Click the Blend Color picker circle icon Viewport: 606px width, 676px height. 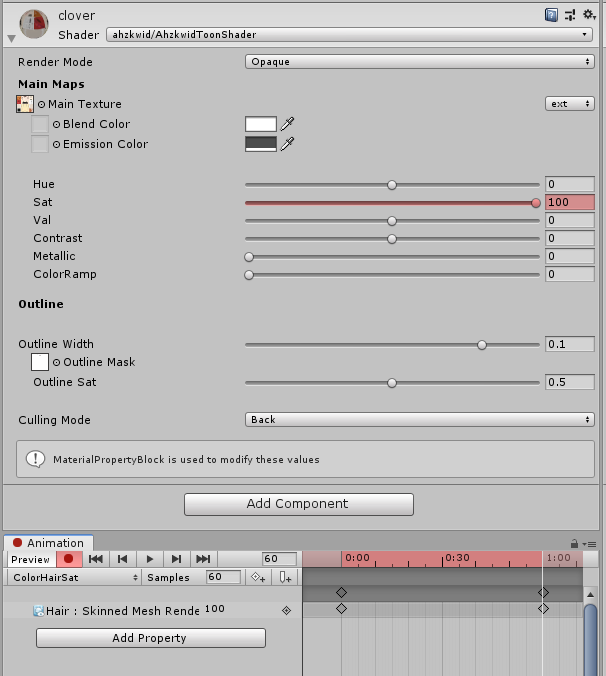tap(56, 124)
